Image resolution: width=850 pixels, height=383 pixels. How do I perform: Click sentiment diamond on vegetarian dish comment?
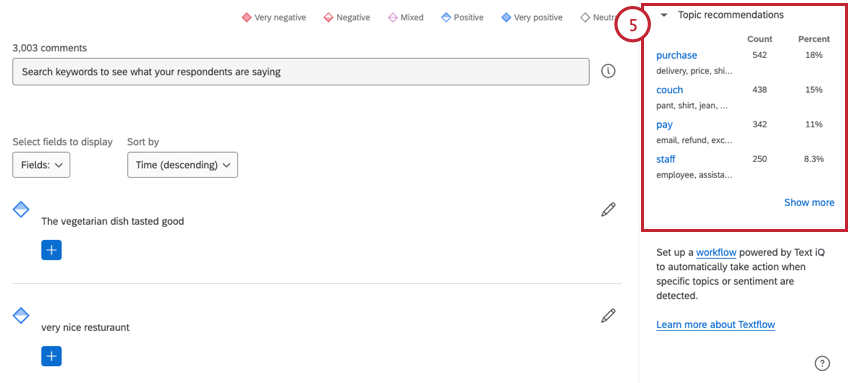[x=21, y=209]
